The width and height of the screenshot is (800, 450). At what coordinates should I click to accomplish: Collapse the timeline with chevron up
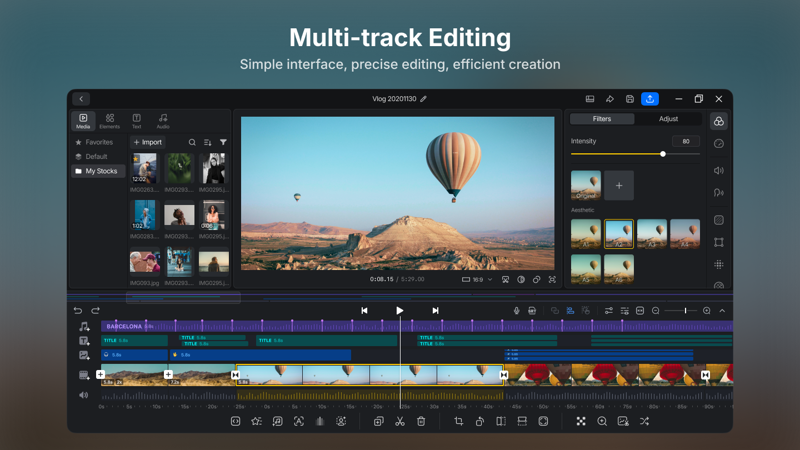pos(722,311)
